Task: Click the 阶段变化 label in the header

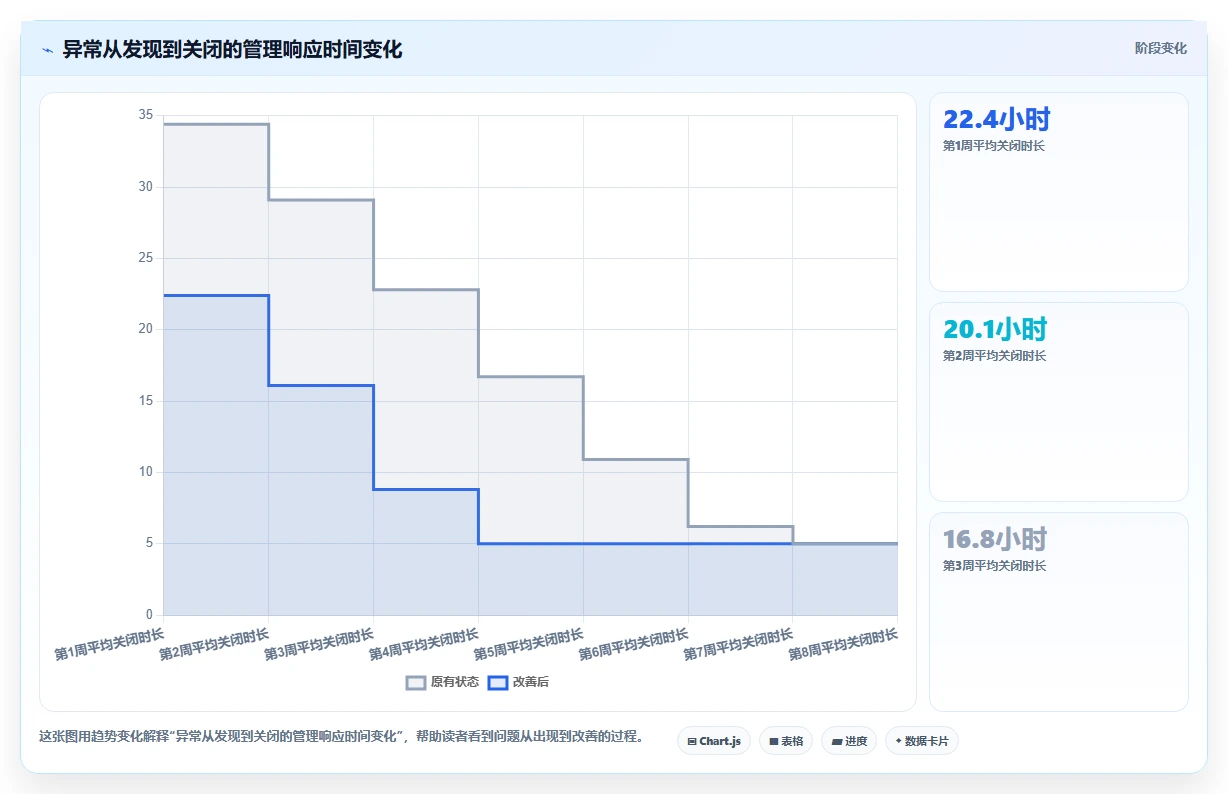Action: point(1161,48)
